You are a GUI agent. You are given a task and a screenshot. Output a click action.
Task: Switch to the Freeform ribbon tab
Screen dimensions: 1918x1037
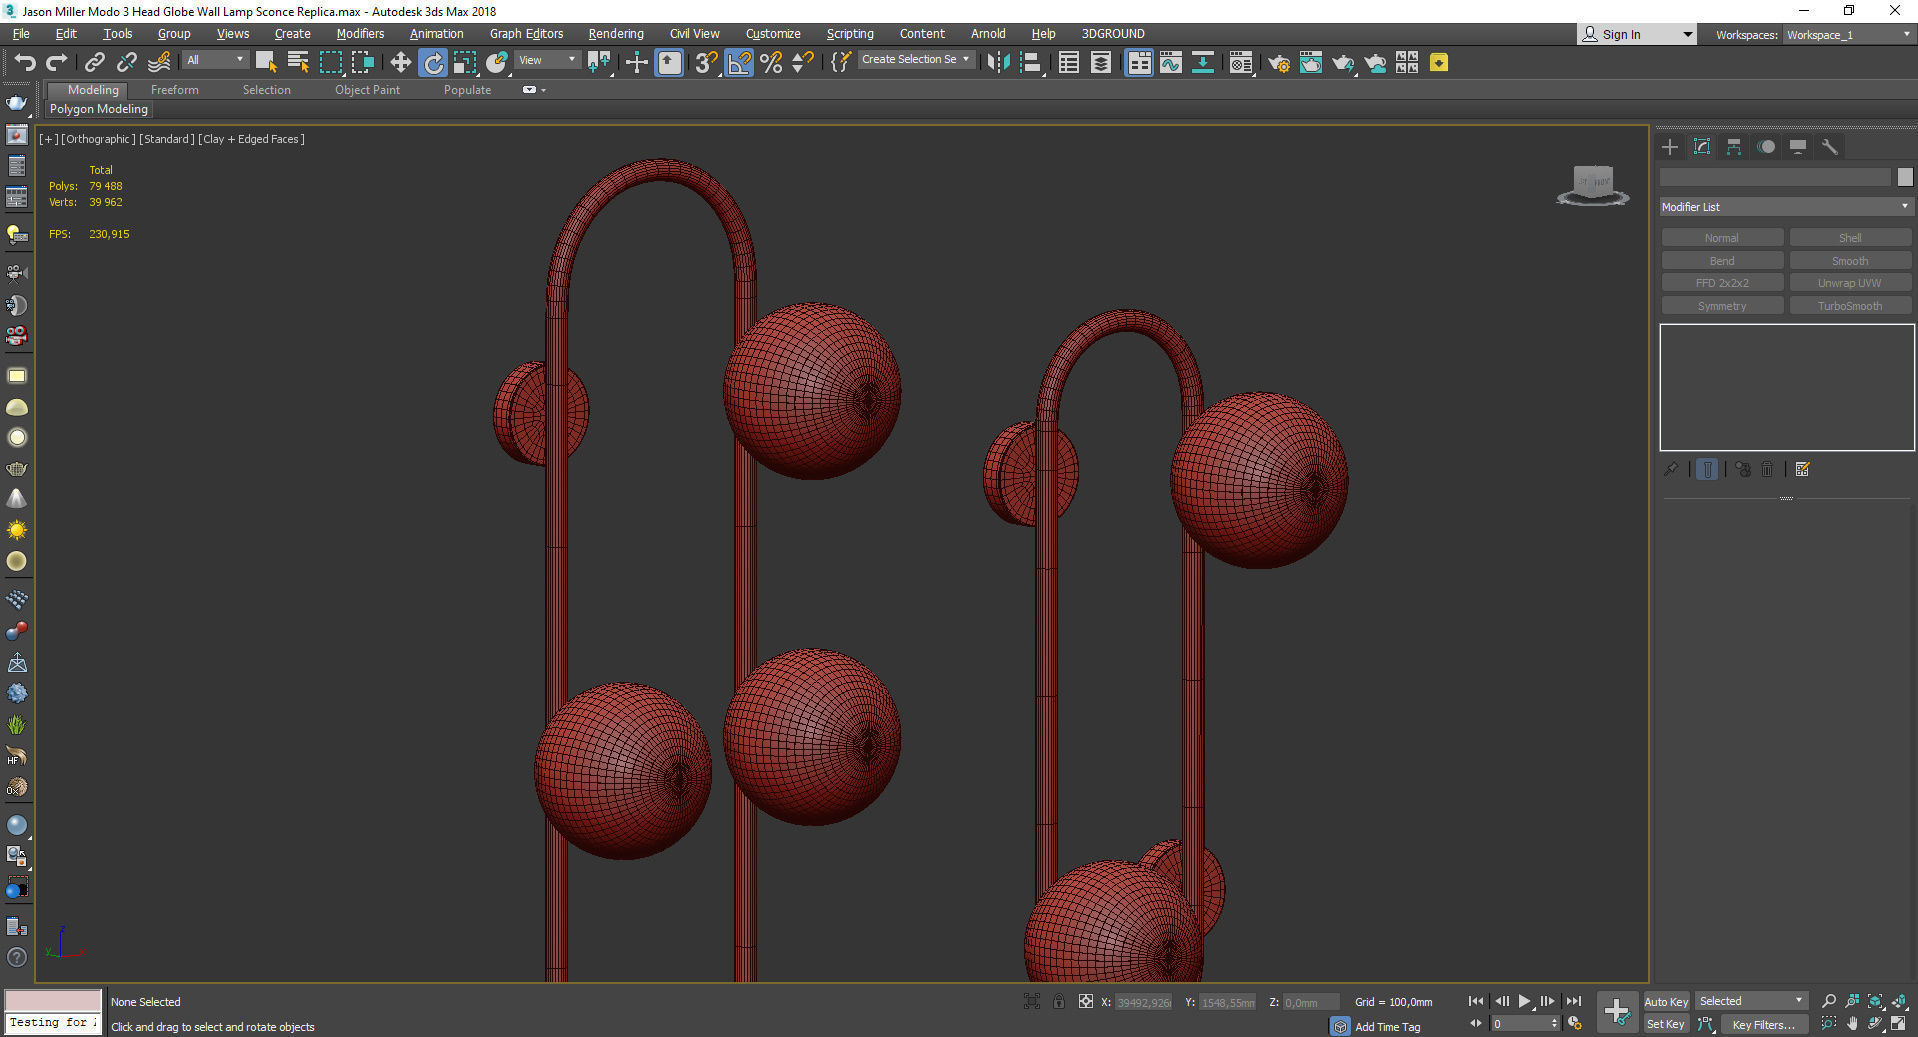[x=175, y=90]
